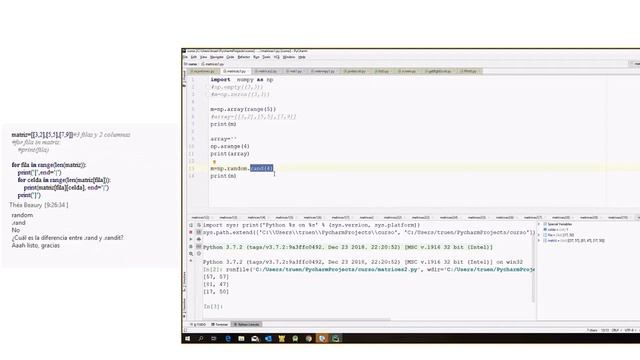Click the 'Aaah listo, gracias' chat message
Image resolution: width=640 pixels, height=360 pixels.
click(36, 245)
